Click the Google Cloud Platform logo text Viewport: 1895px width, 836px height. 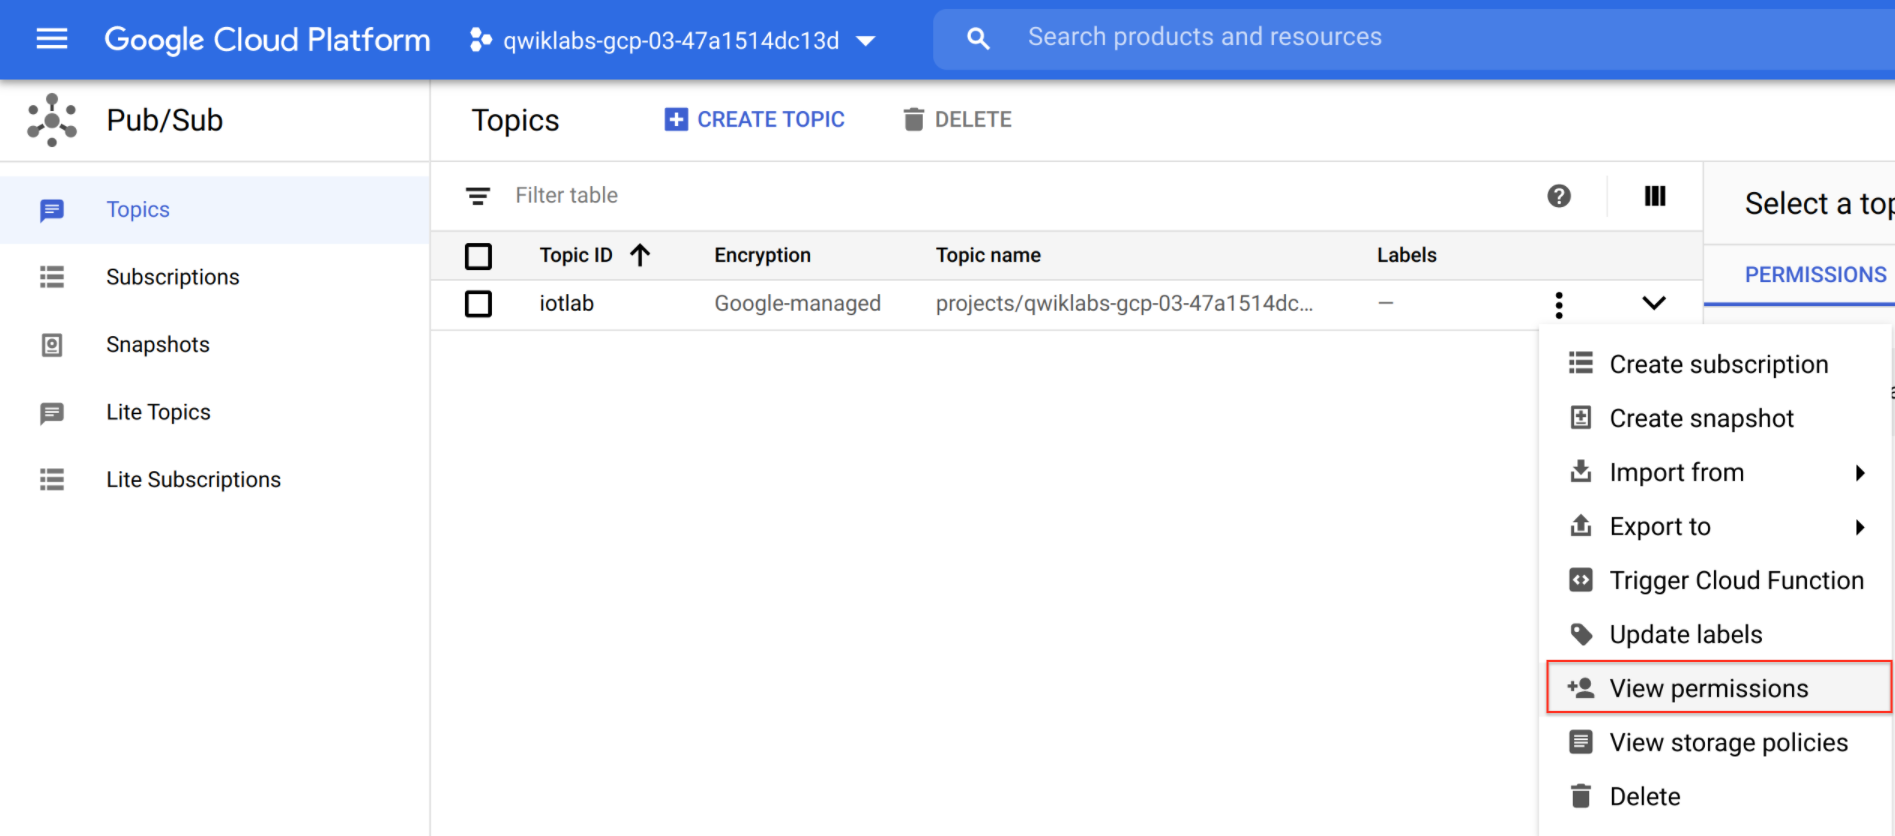pyautogui.click(x=267, y=40)
